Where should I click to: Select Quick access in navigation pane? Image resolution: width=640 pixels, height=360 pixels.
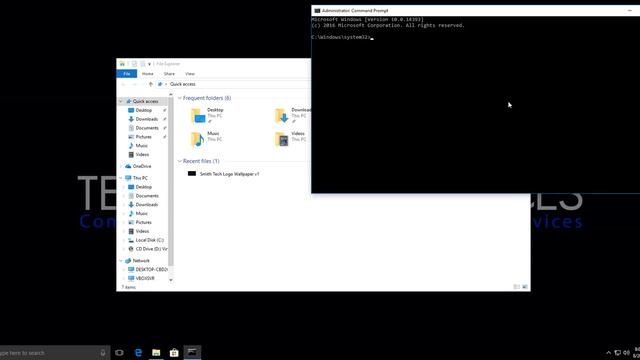pos(145,101)
